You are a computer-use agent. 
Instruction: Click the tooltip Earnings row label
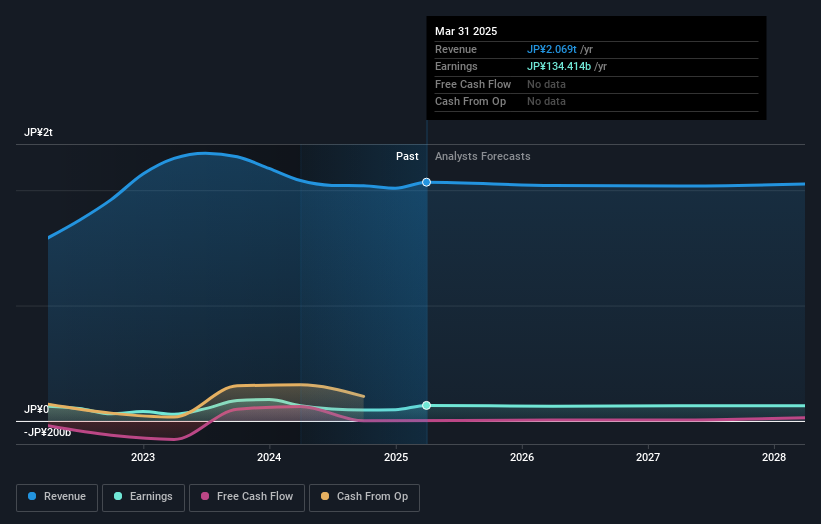point(456,66)
